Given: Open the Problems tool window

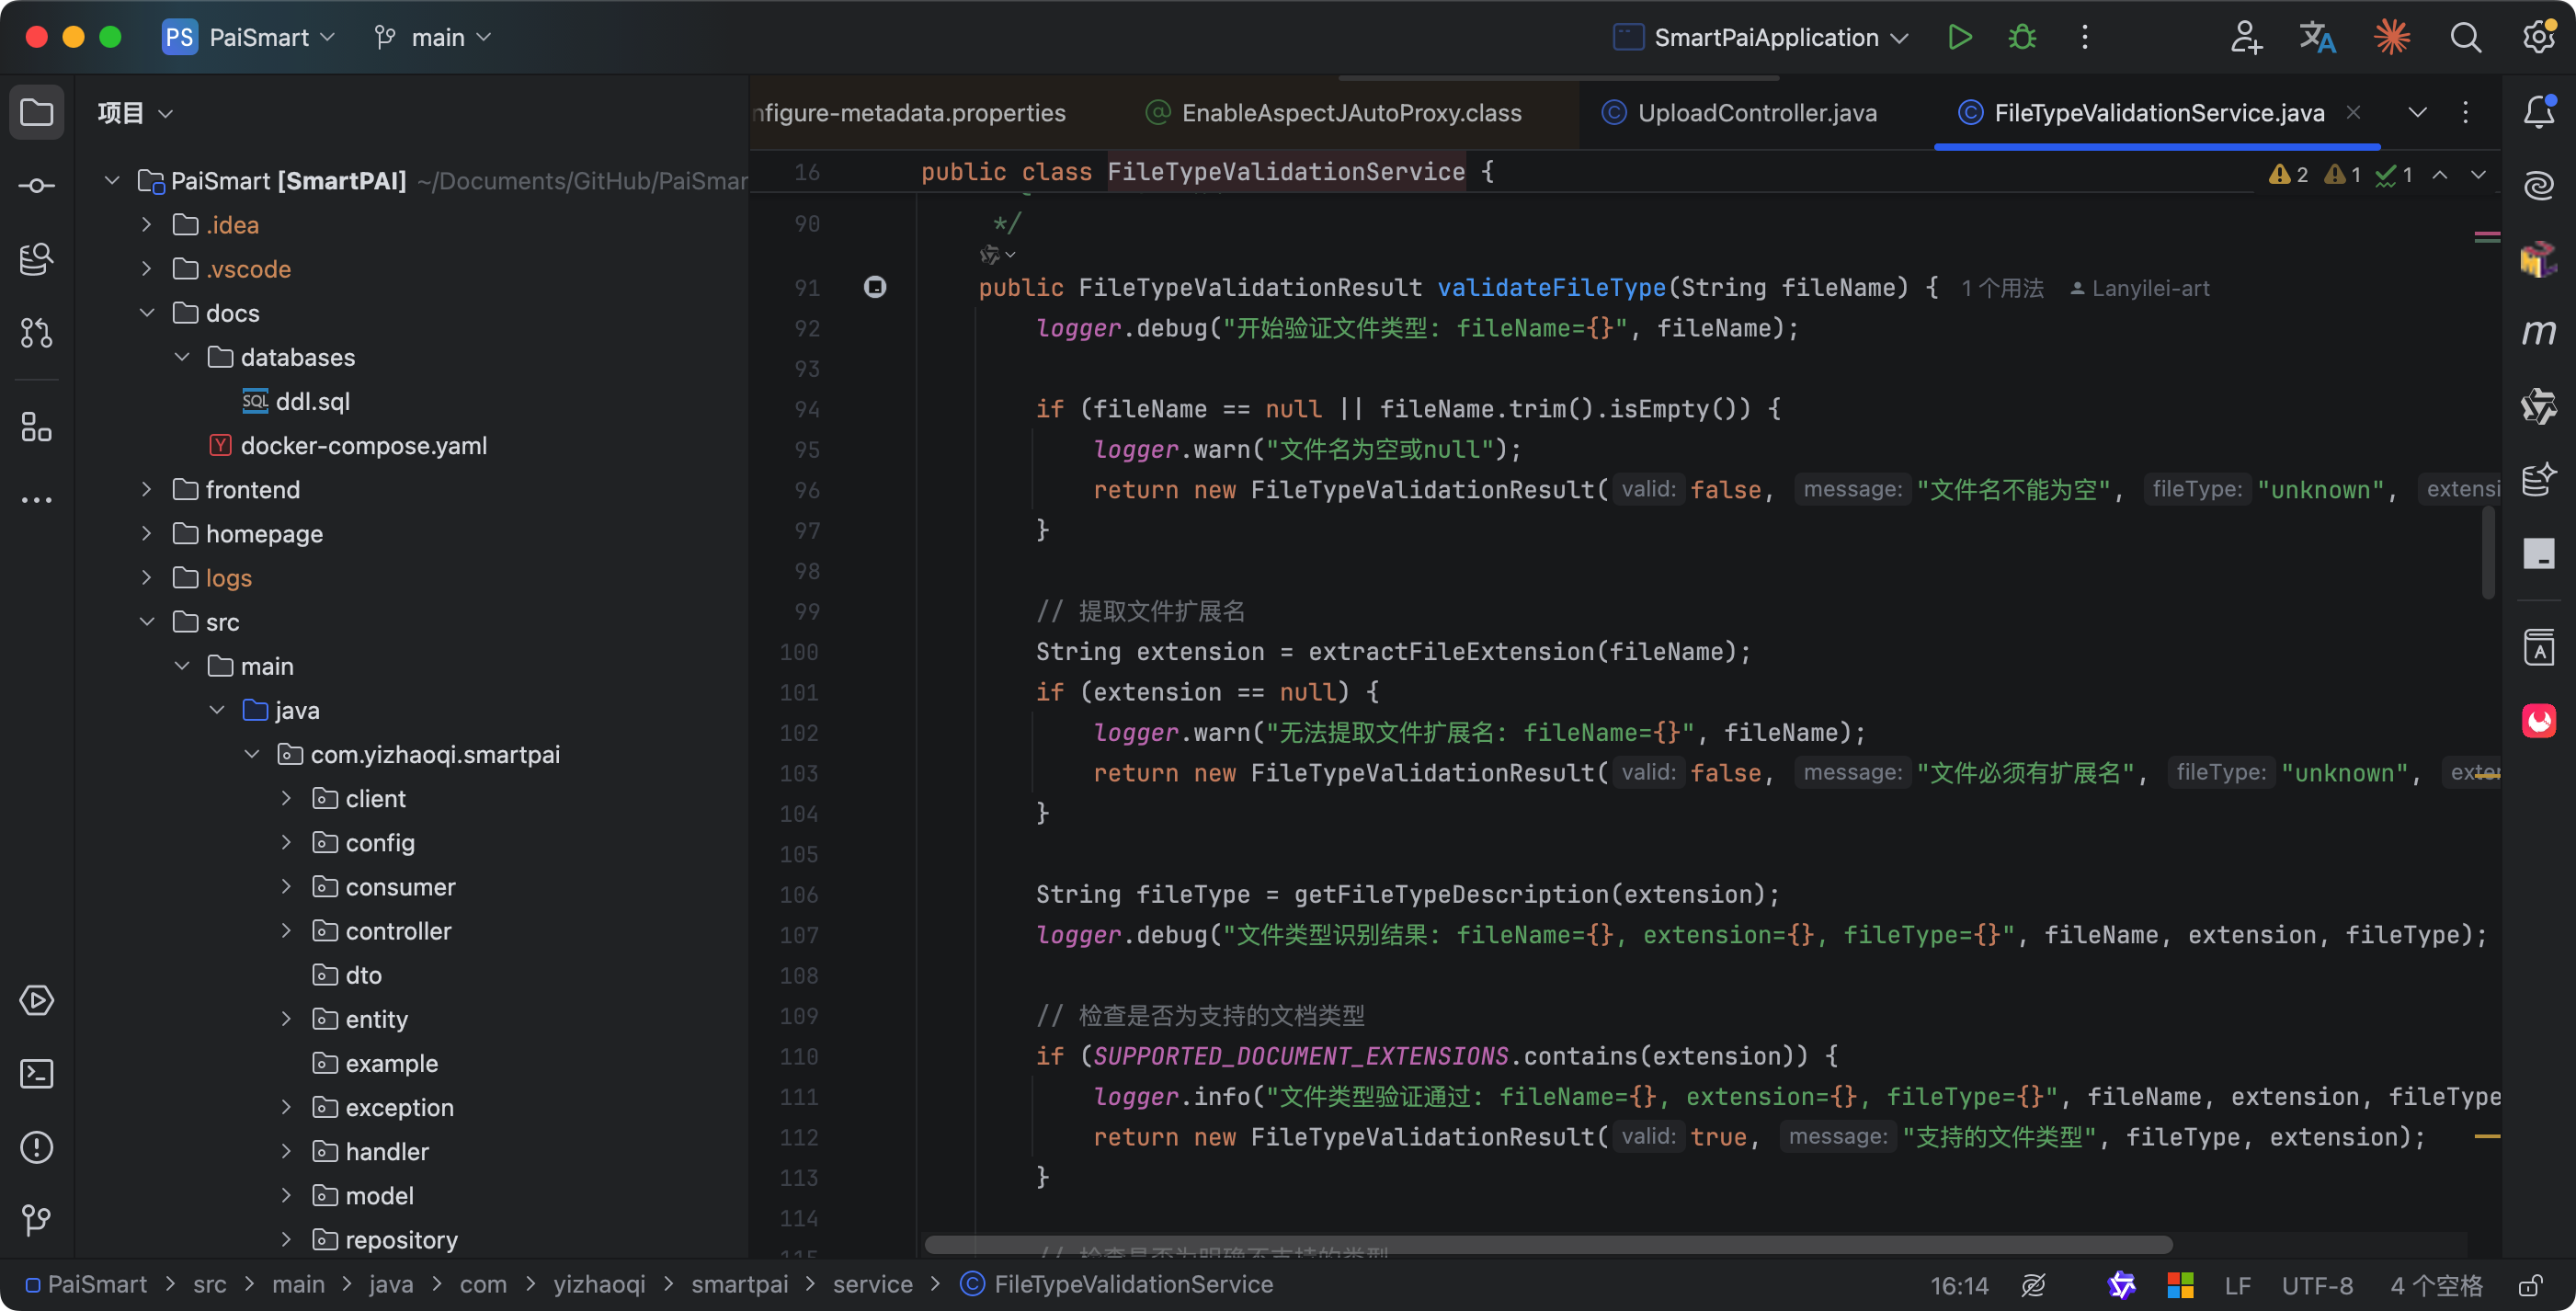Looking at the screenshot, I should coord(37,1147).
